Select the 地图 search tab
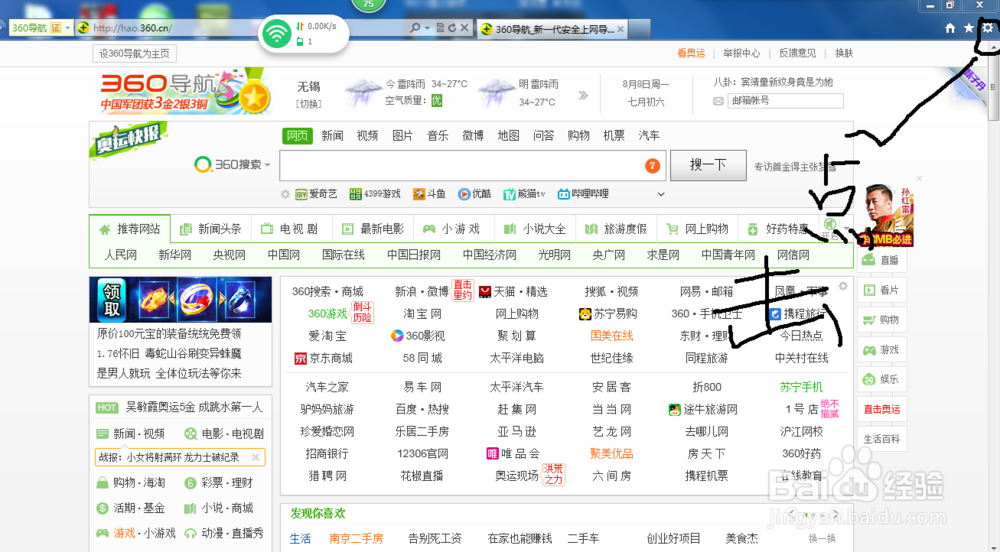The height and width of the screenshot is (552, 1000). [x=508, y=136]
